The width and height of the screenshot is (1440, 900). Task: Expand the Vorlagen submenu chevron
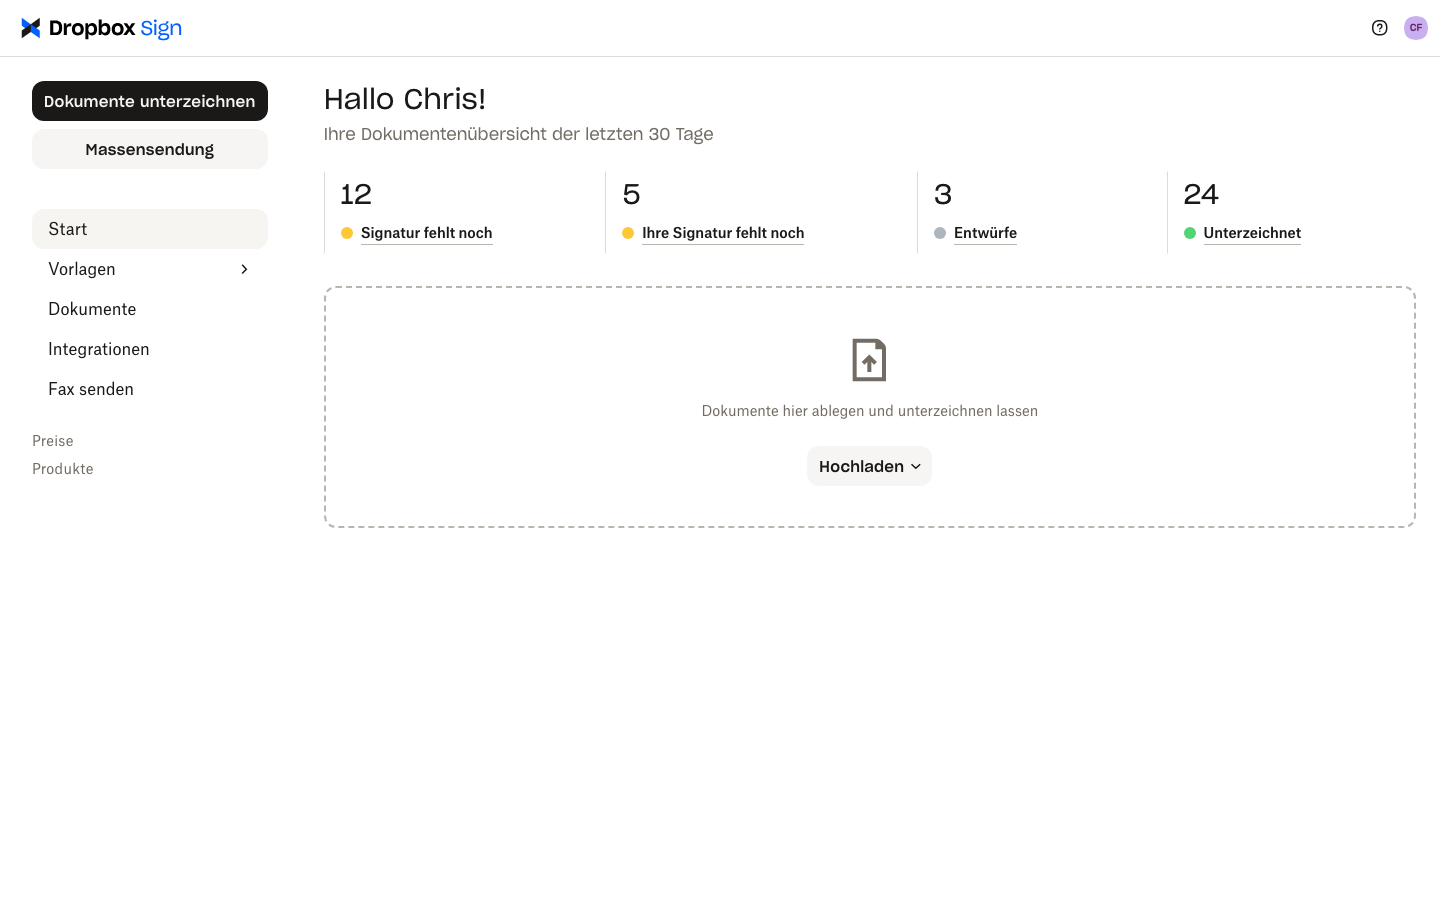click(x=244, y=269)
